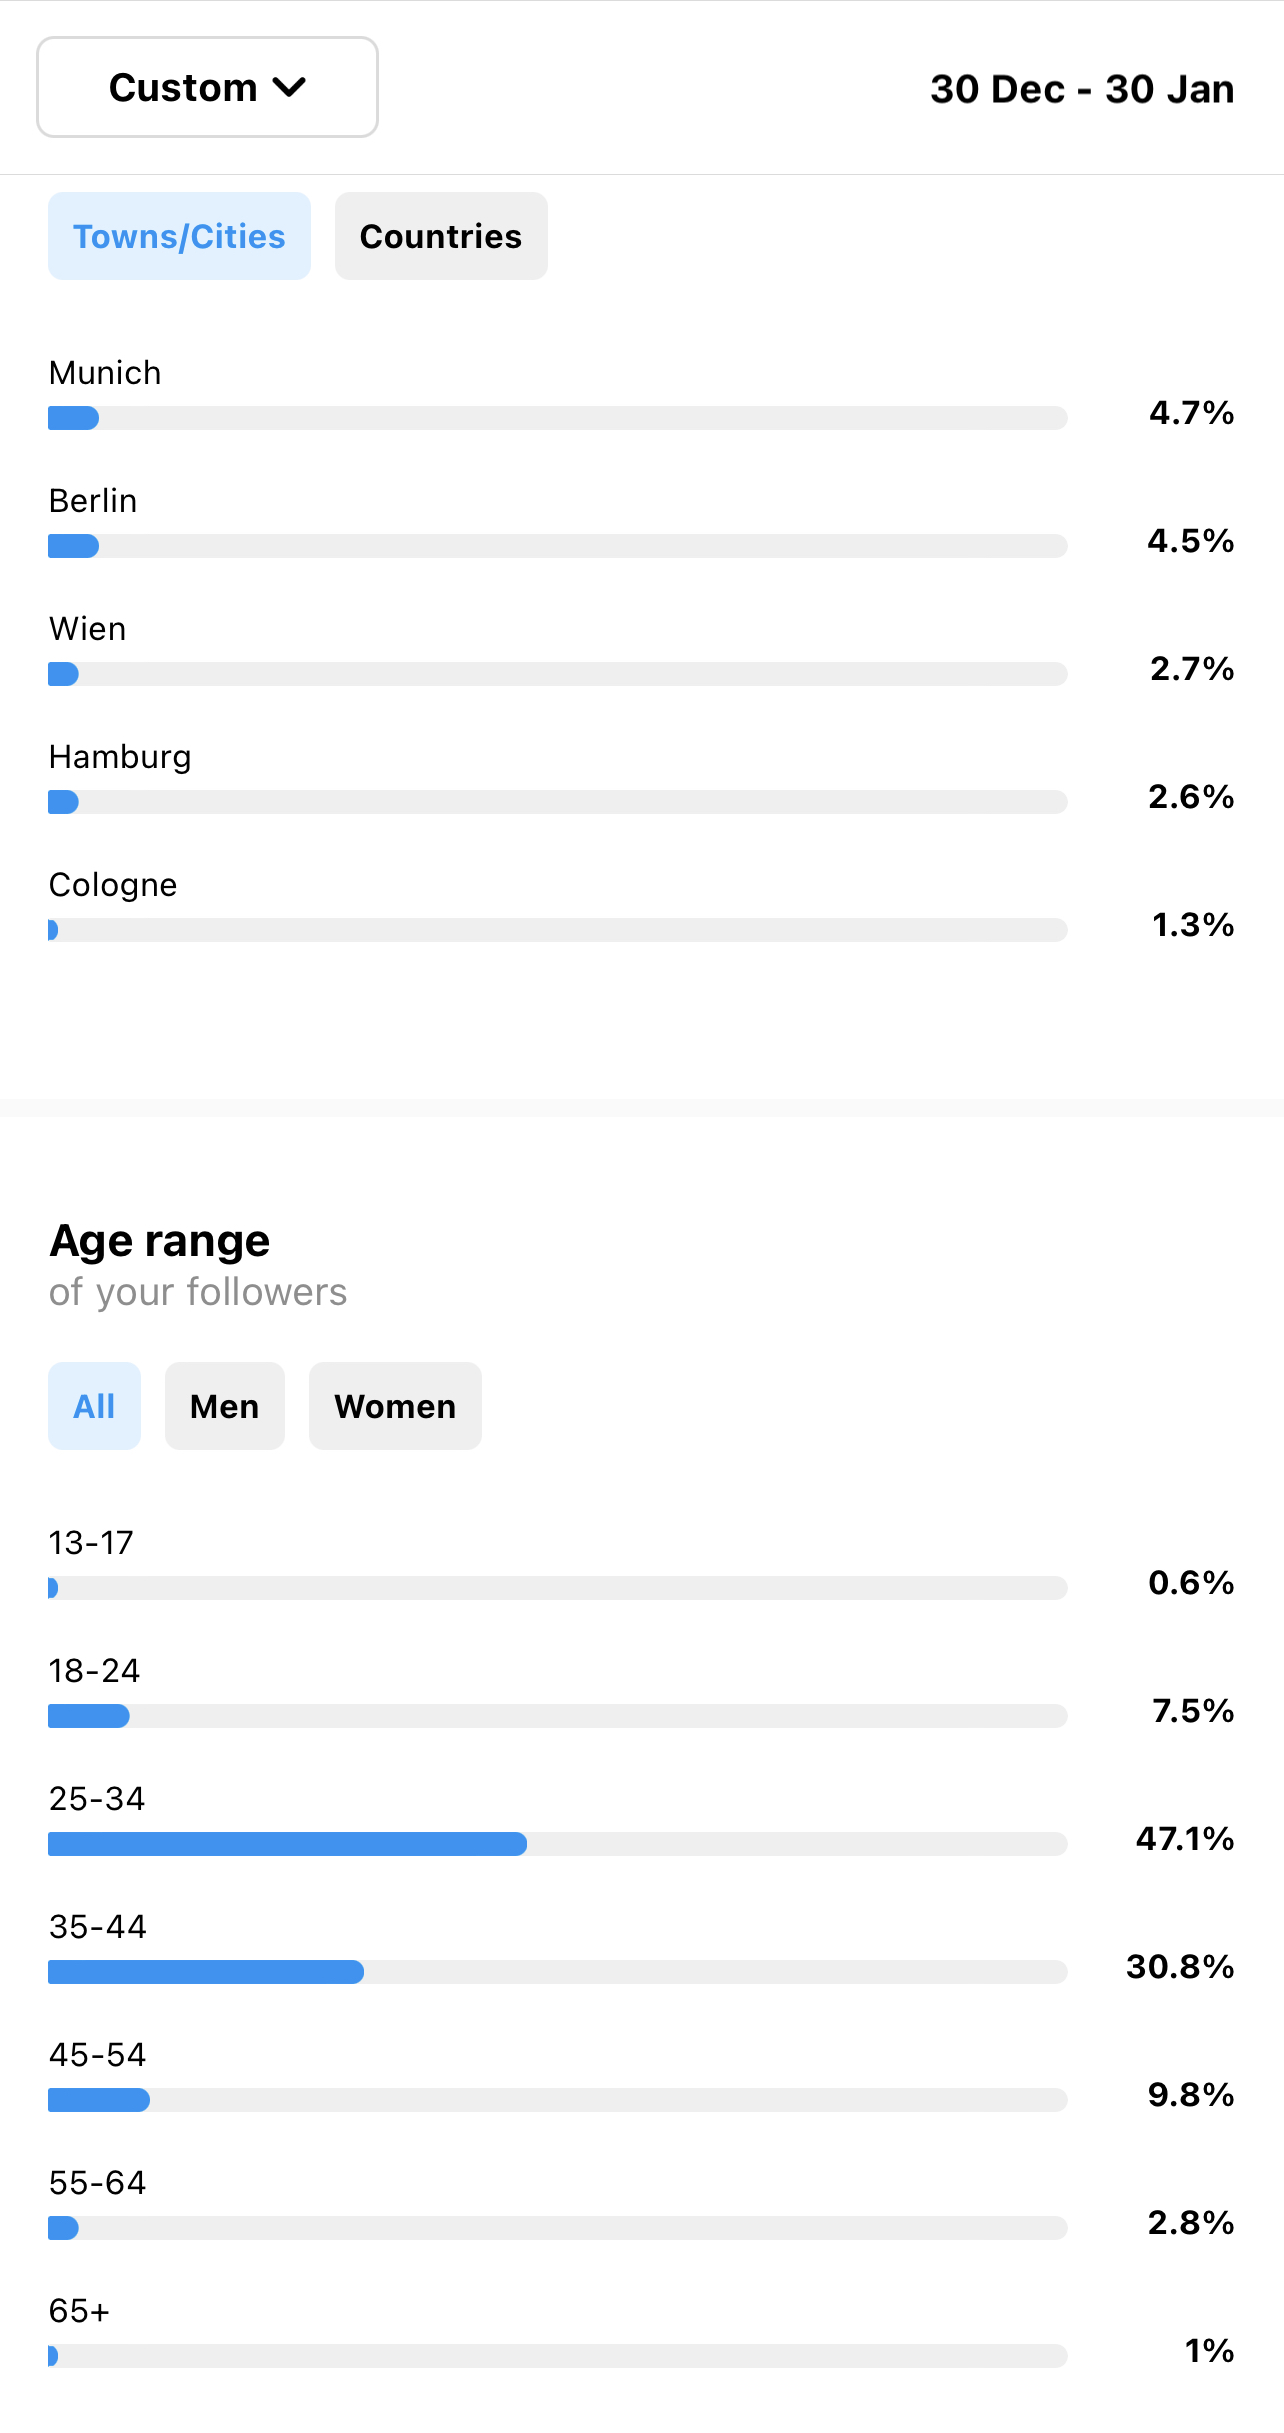Select the Towns/Cities tab
Viewport: 1284px width, 2433px height.
pos(179,237)
